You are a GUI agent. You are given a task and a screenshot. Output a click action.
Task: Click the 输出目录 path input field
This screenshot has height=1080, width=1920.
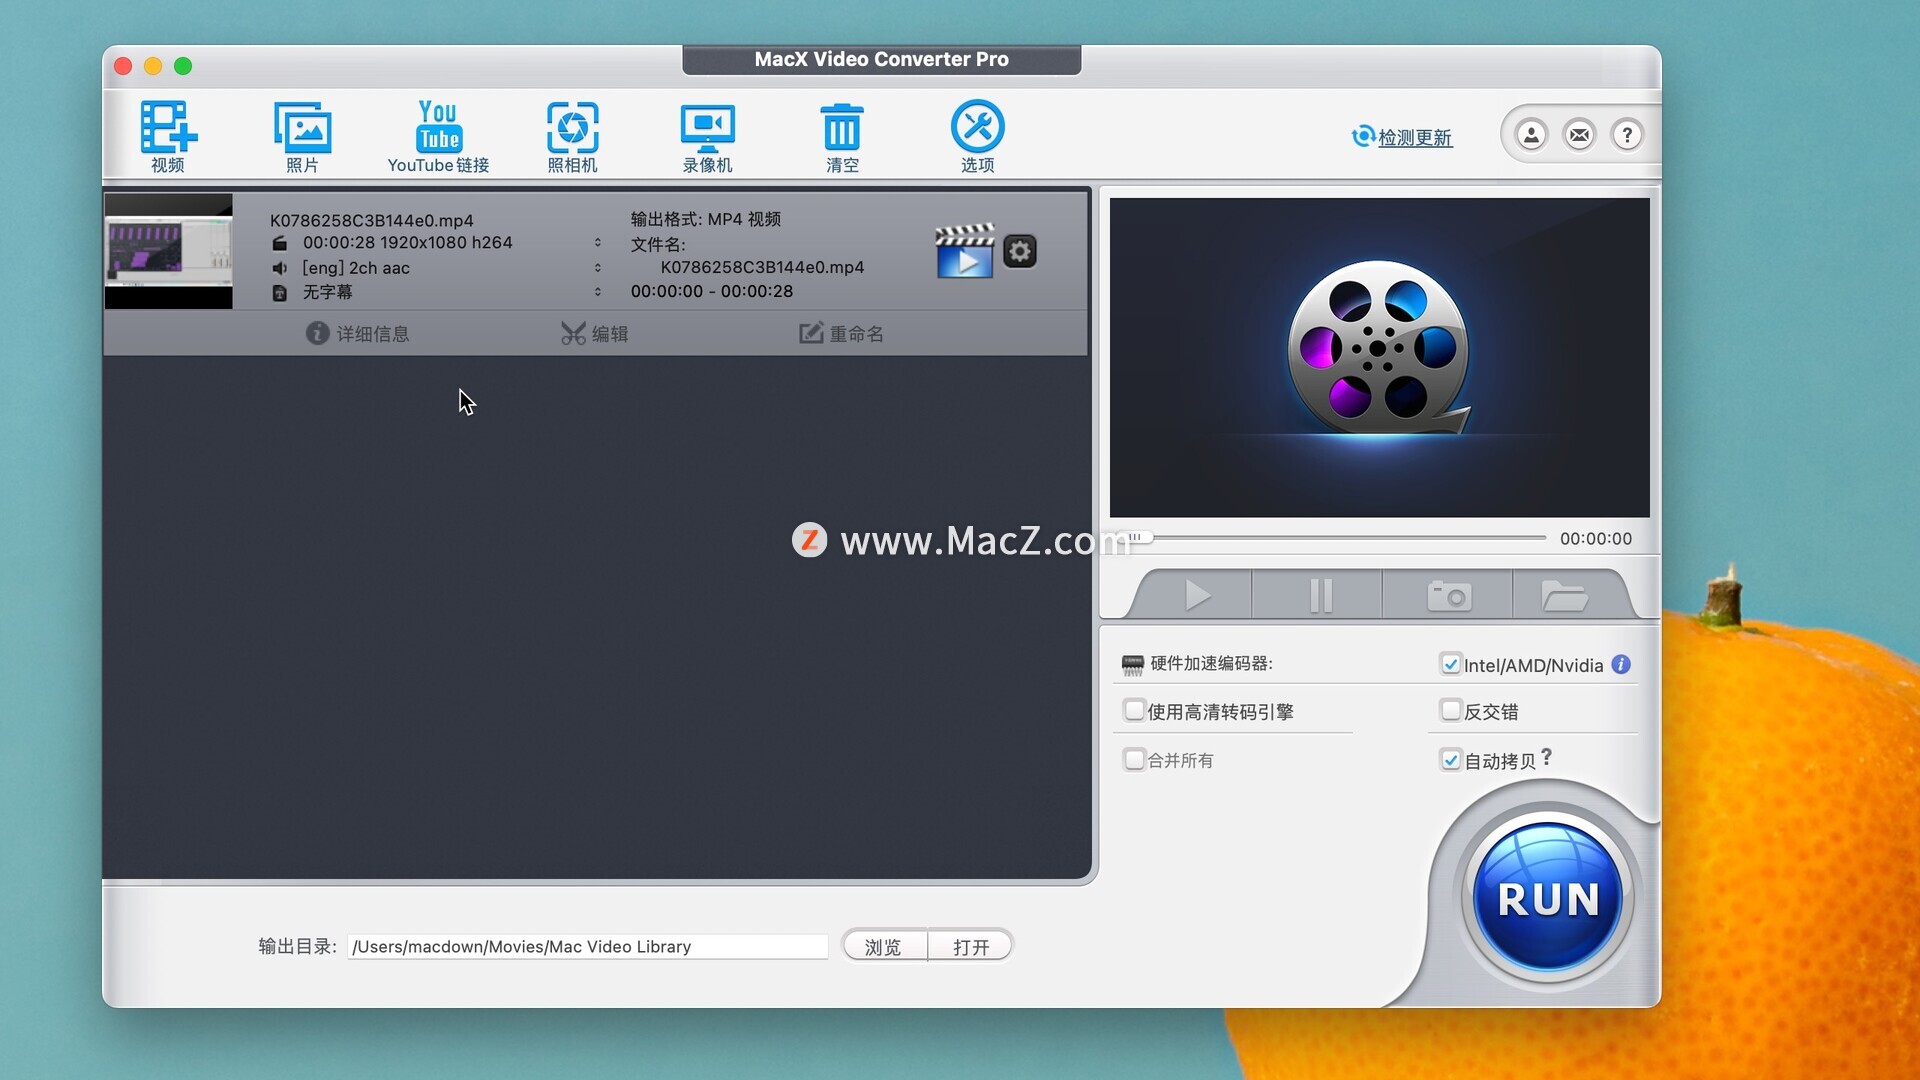click(587, 946)
